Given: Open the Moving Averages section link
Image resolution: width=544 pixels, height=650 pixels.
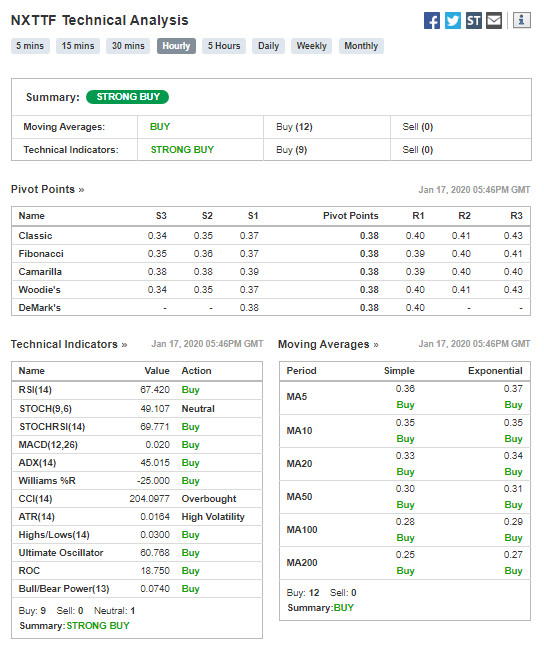Looking at the screenshot, I should [328, 344].
